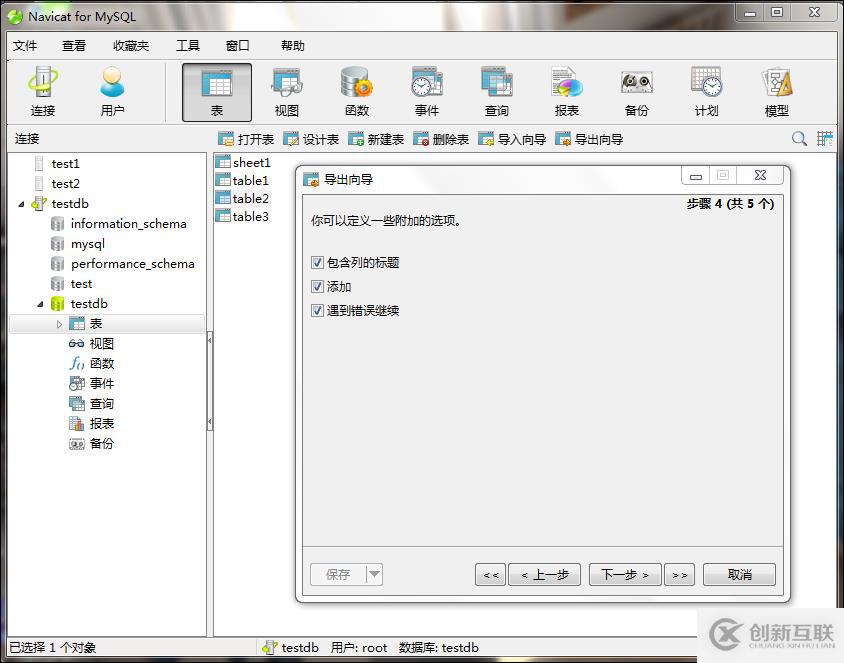844x663 pixels.
Task: Select 备份 node under testdb
Action: coord(91,443)
